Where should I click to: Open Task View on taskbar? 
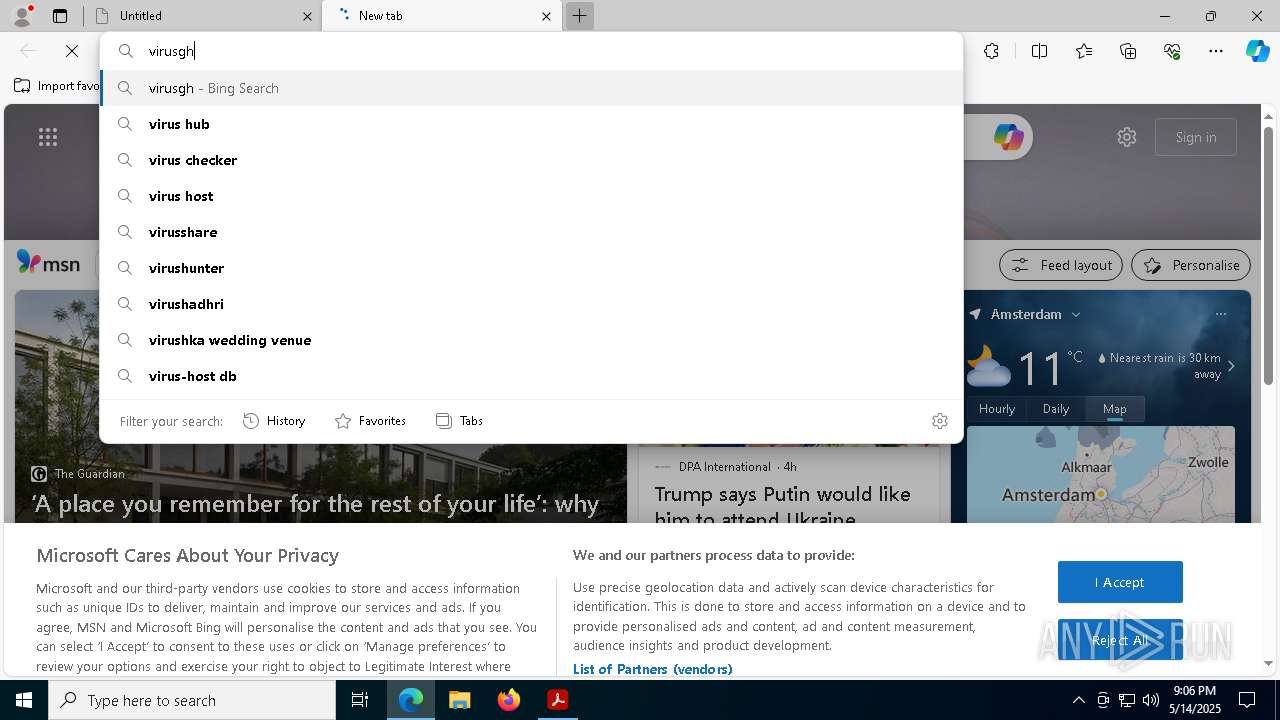pyautogui.click(x=360, y=700)
